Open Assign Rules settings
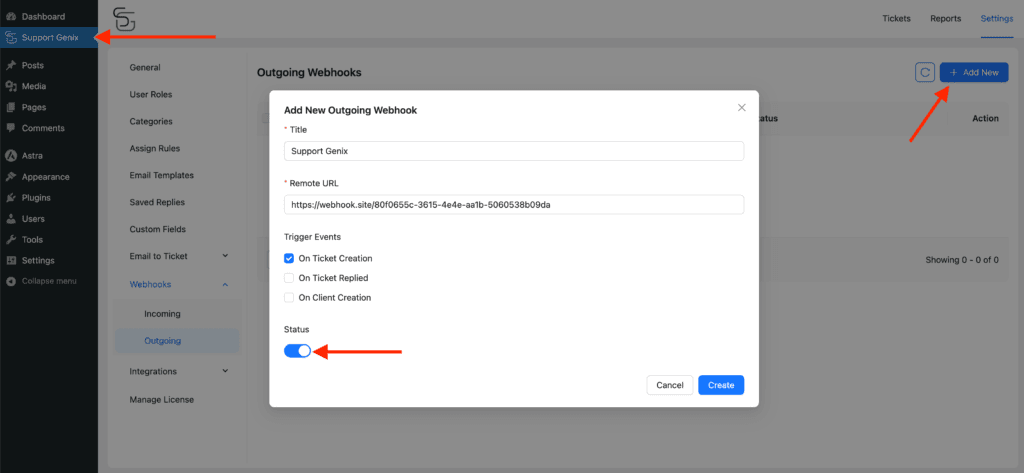 tap(155, 148)
